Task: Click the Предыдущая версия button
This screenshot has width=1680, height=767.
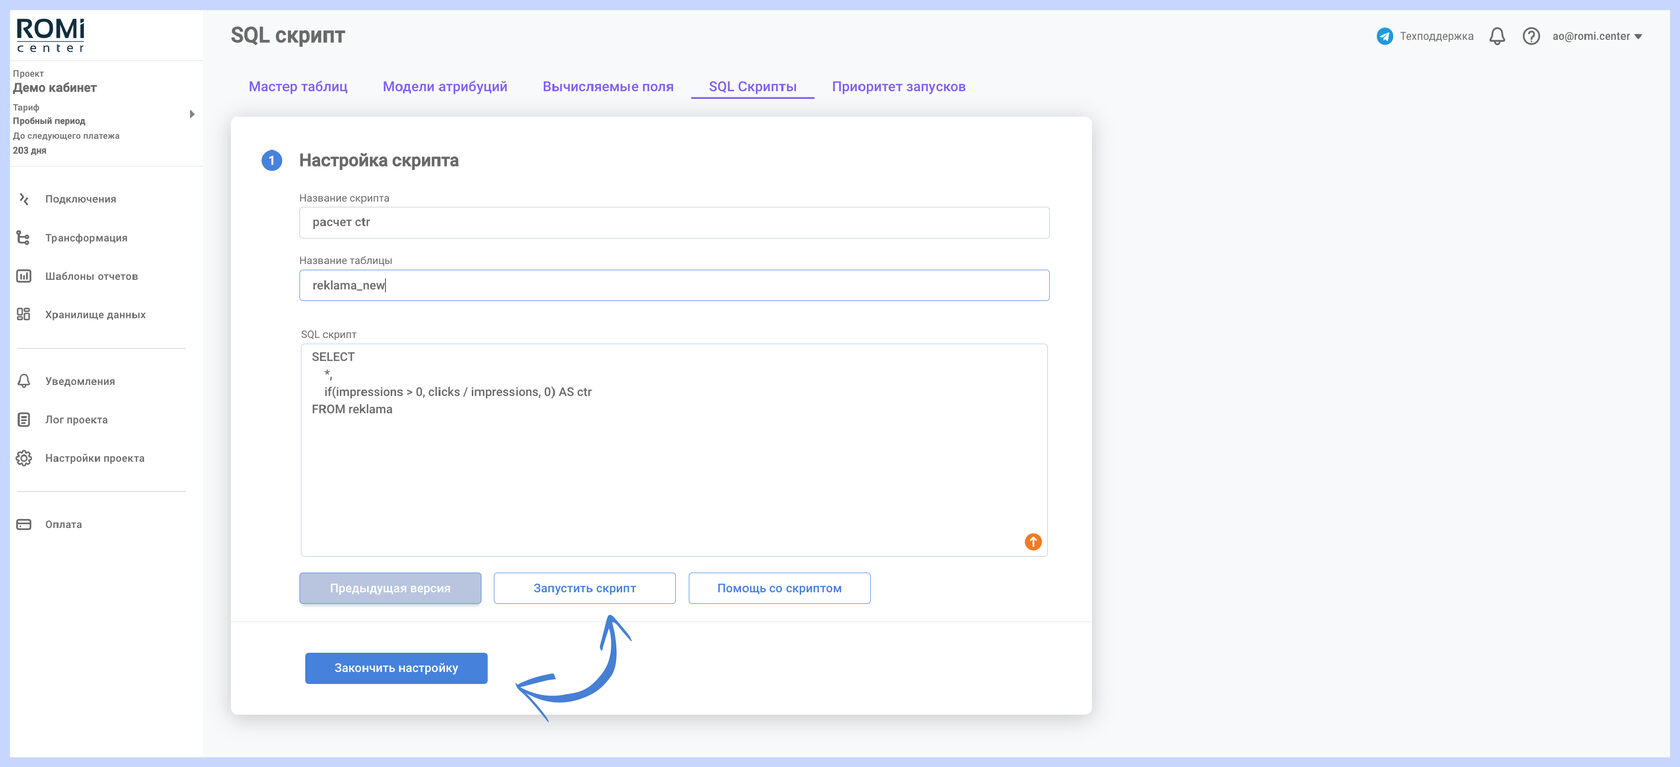Action: [390, 588]
